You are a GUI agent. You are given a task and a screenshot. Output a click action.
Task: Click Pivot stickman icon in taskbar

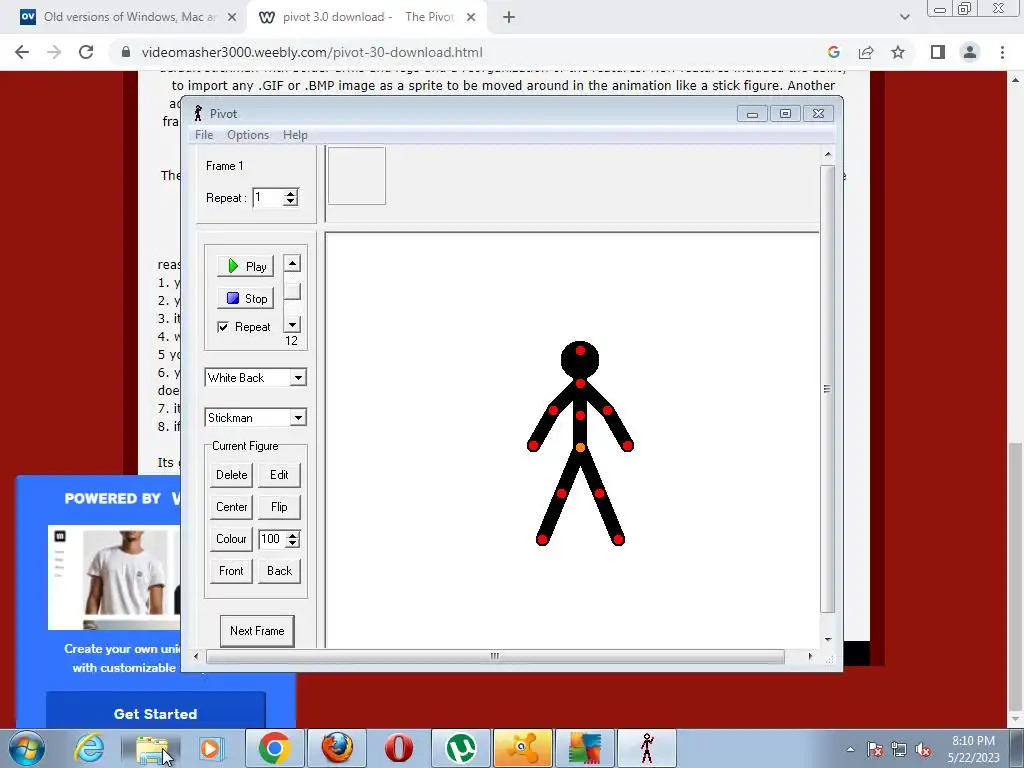tap(647, 748)
